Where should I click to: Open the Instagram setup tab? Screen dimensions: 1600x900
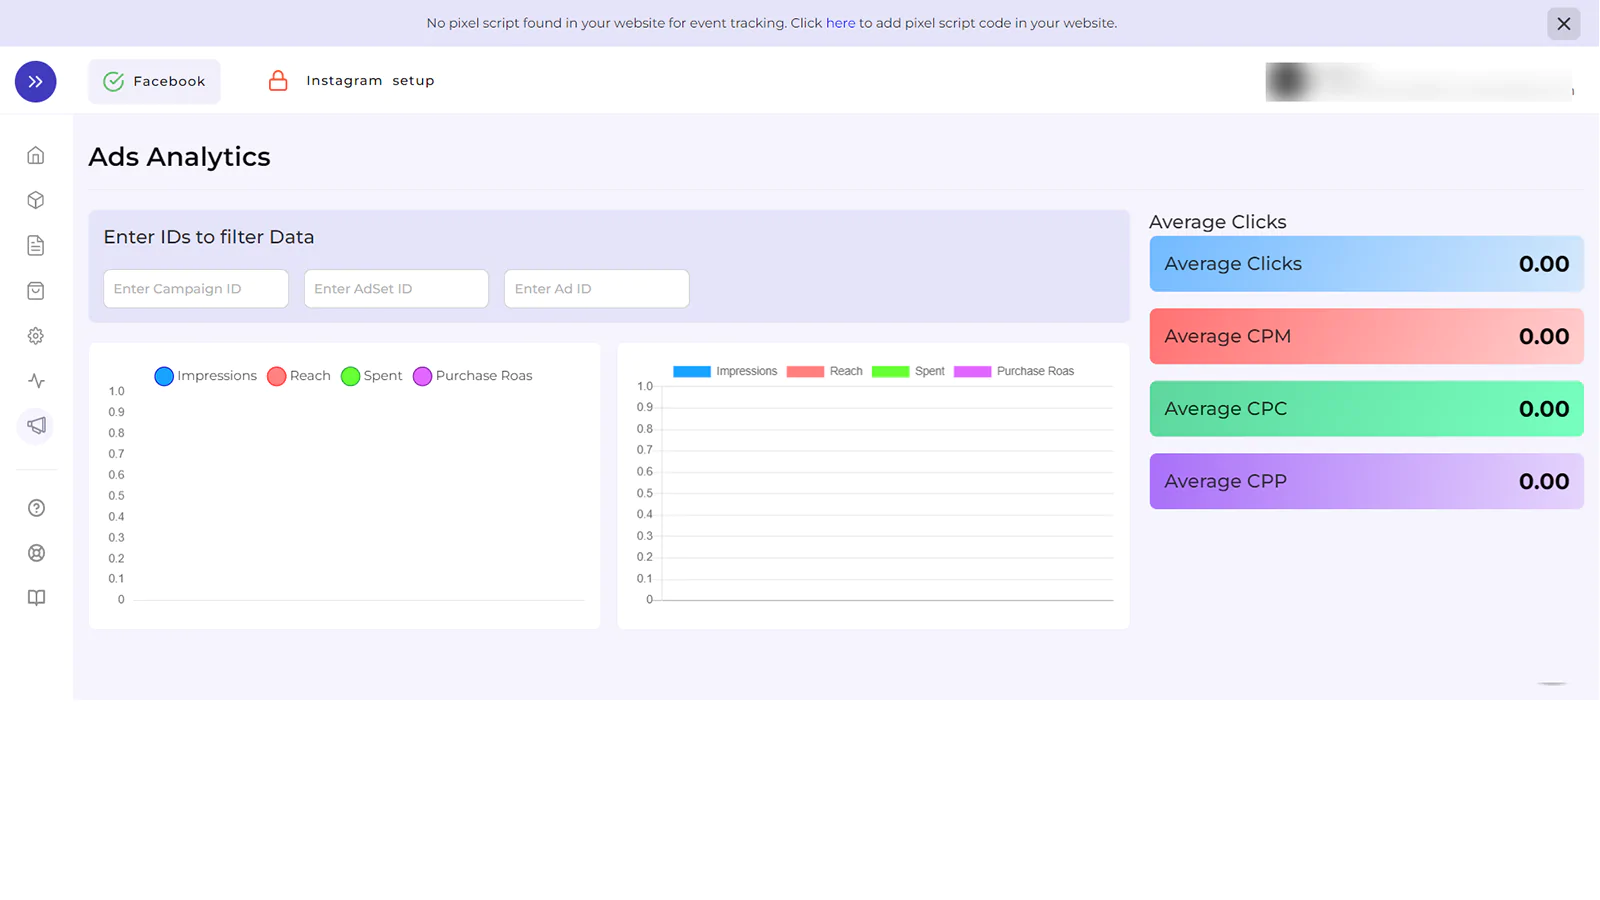click(x=351, y=81)
